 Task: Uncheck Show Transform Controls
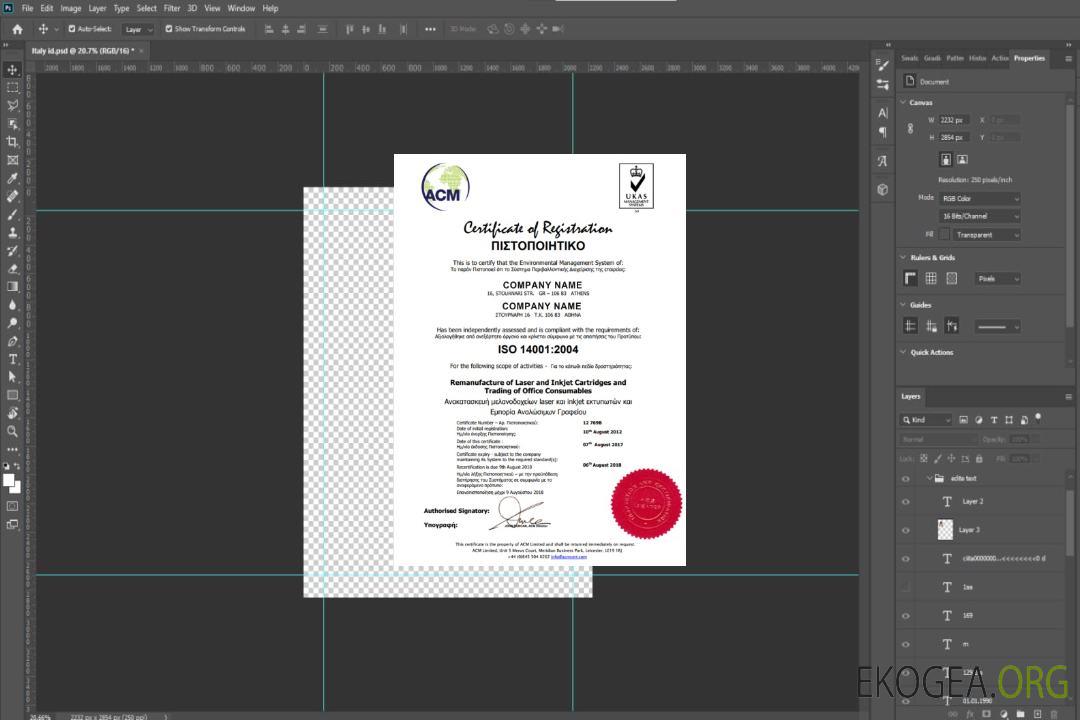click(x=168, y=29)
